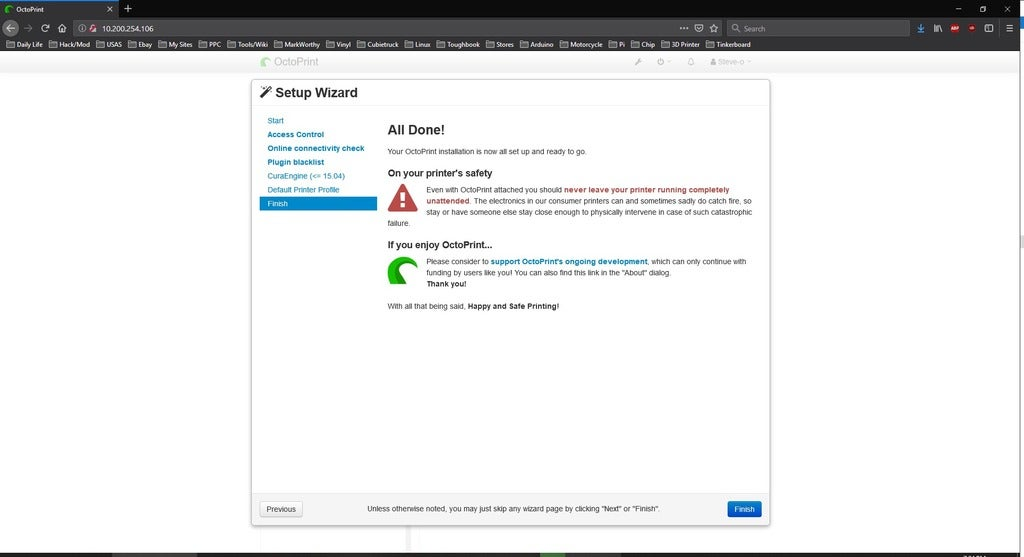Open the Firefox hamburger menu

coord(1009,28)
